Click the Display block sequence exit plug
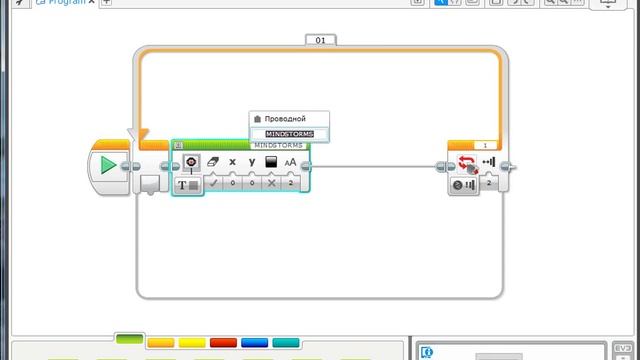This screenshot has width=640, height=360. [x=305, y=166]
